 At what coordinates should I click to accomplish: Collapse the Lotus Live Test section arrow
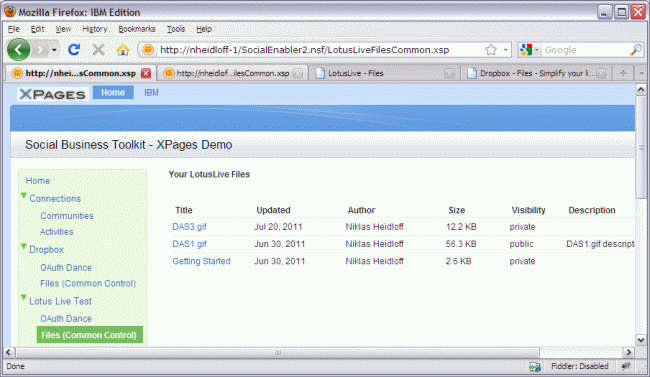coord(24,298)
